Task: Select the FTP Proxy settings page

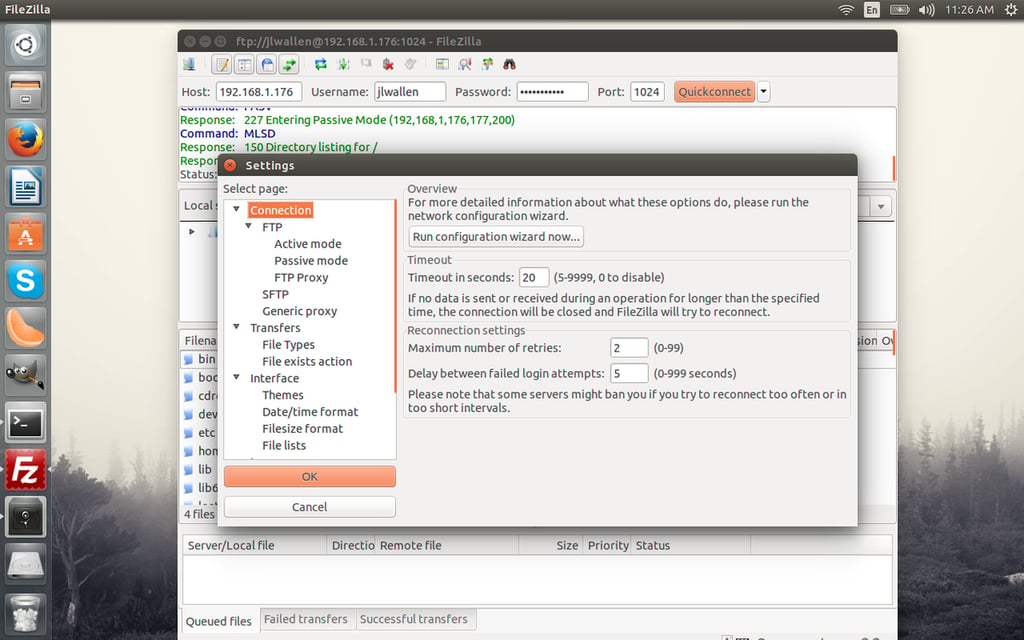Action: tap(301, 278)
